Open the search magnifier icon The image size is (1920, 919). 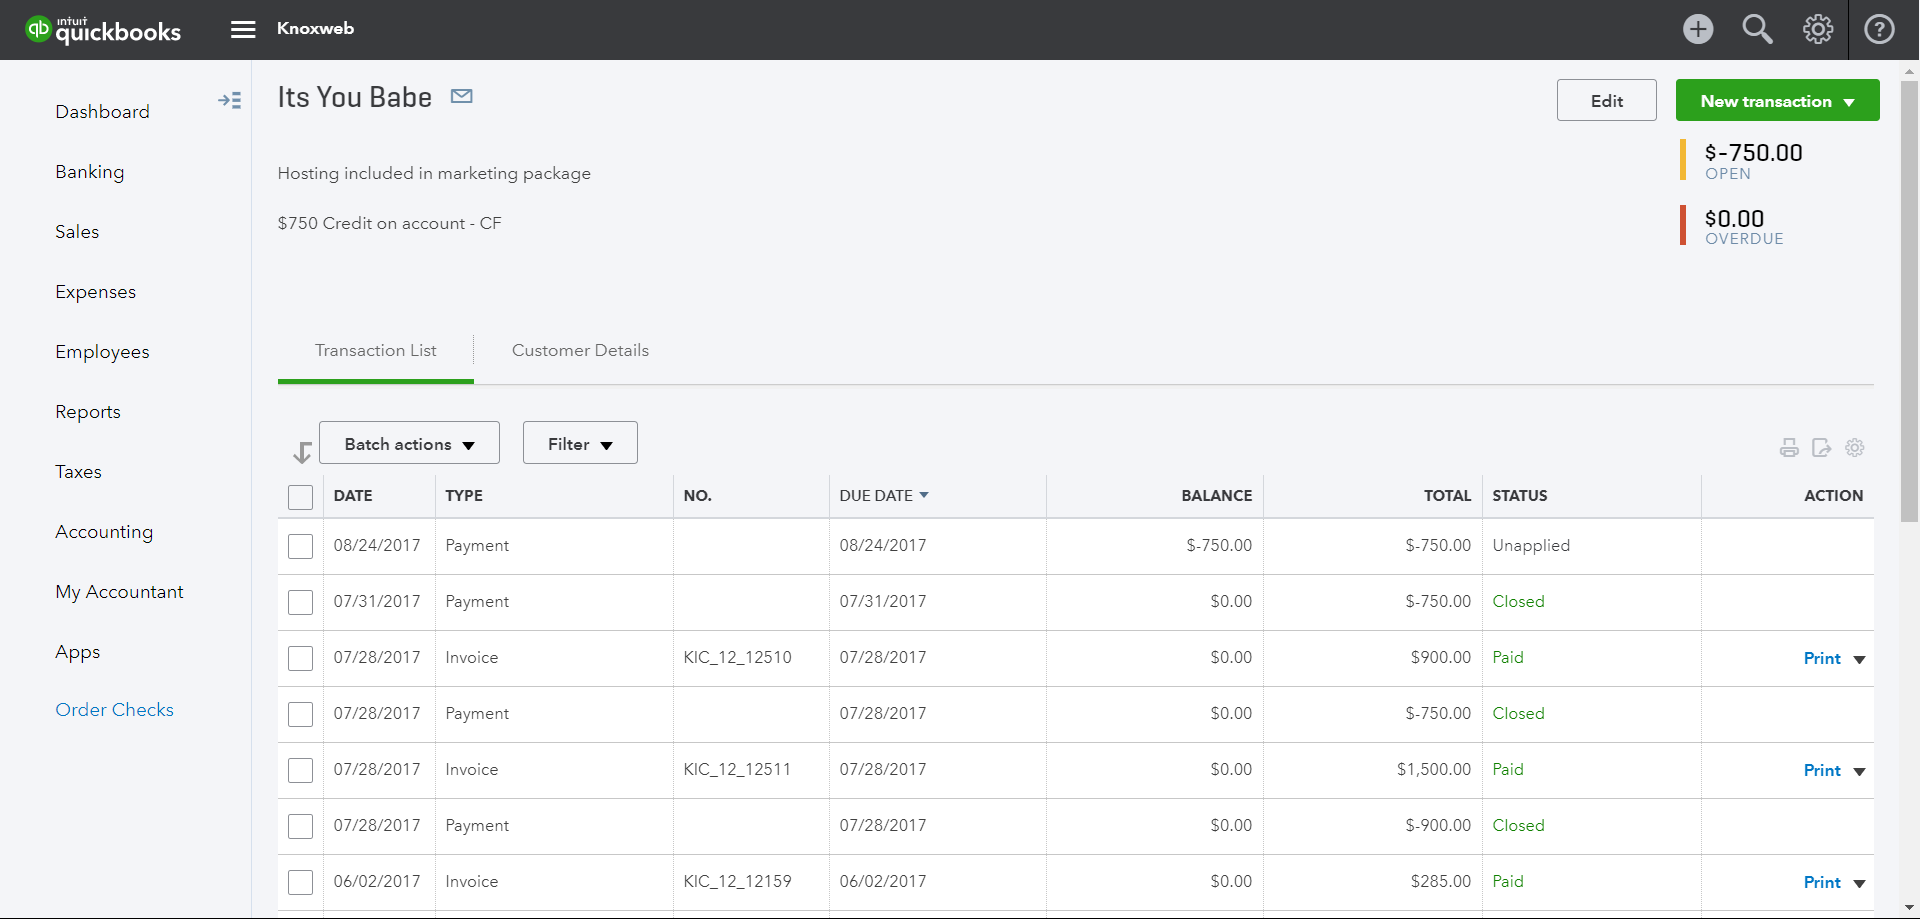(x=1757, y=29)
